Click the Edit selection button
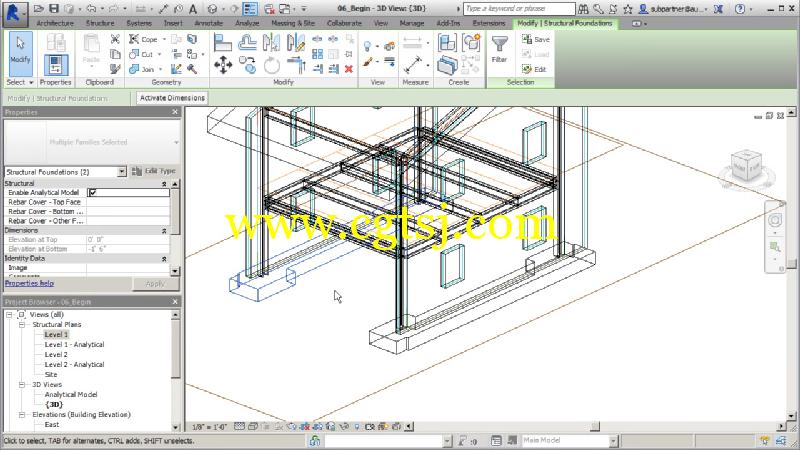 pyautogui.click(x=534, y=69)
